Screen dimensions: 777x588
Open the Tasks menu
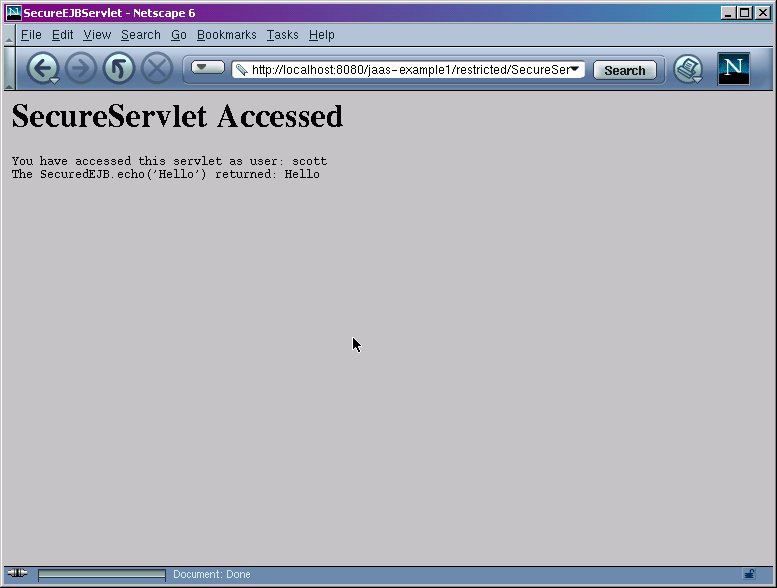[282, 35]
